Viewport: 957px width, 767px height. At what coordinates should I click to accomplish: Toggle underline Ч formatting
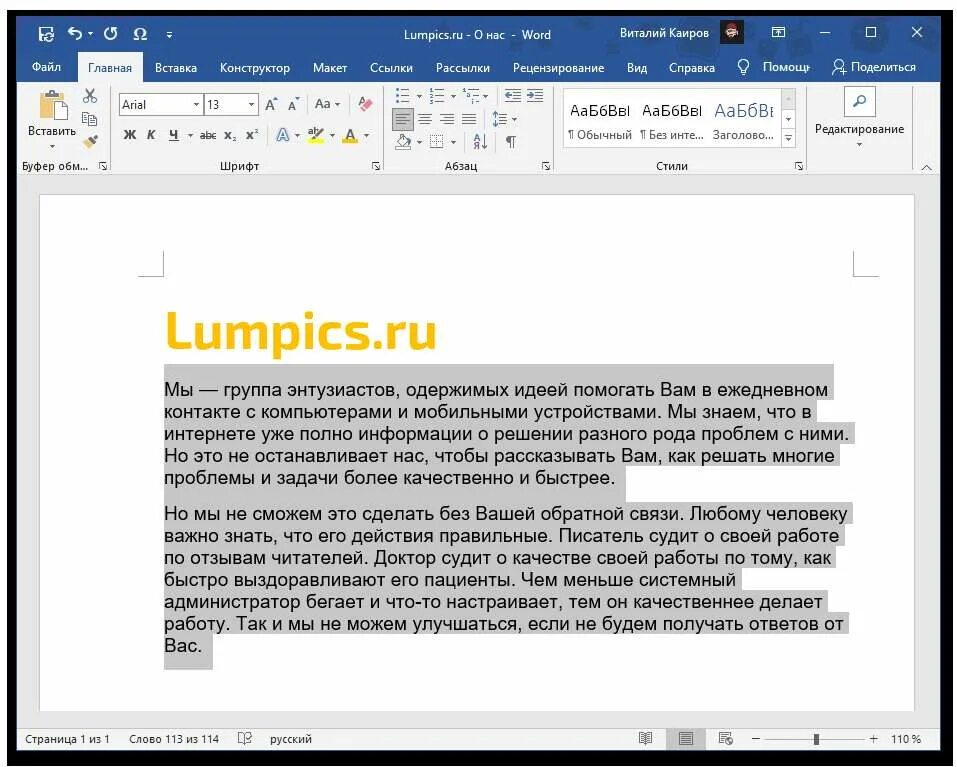pos(174,135)
